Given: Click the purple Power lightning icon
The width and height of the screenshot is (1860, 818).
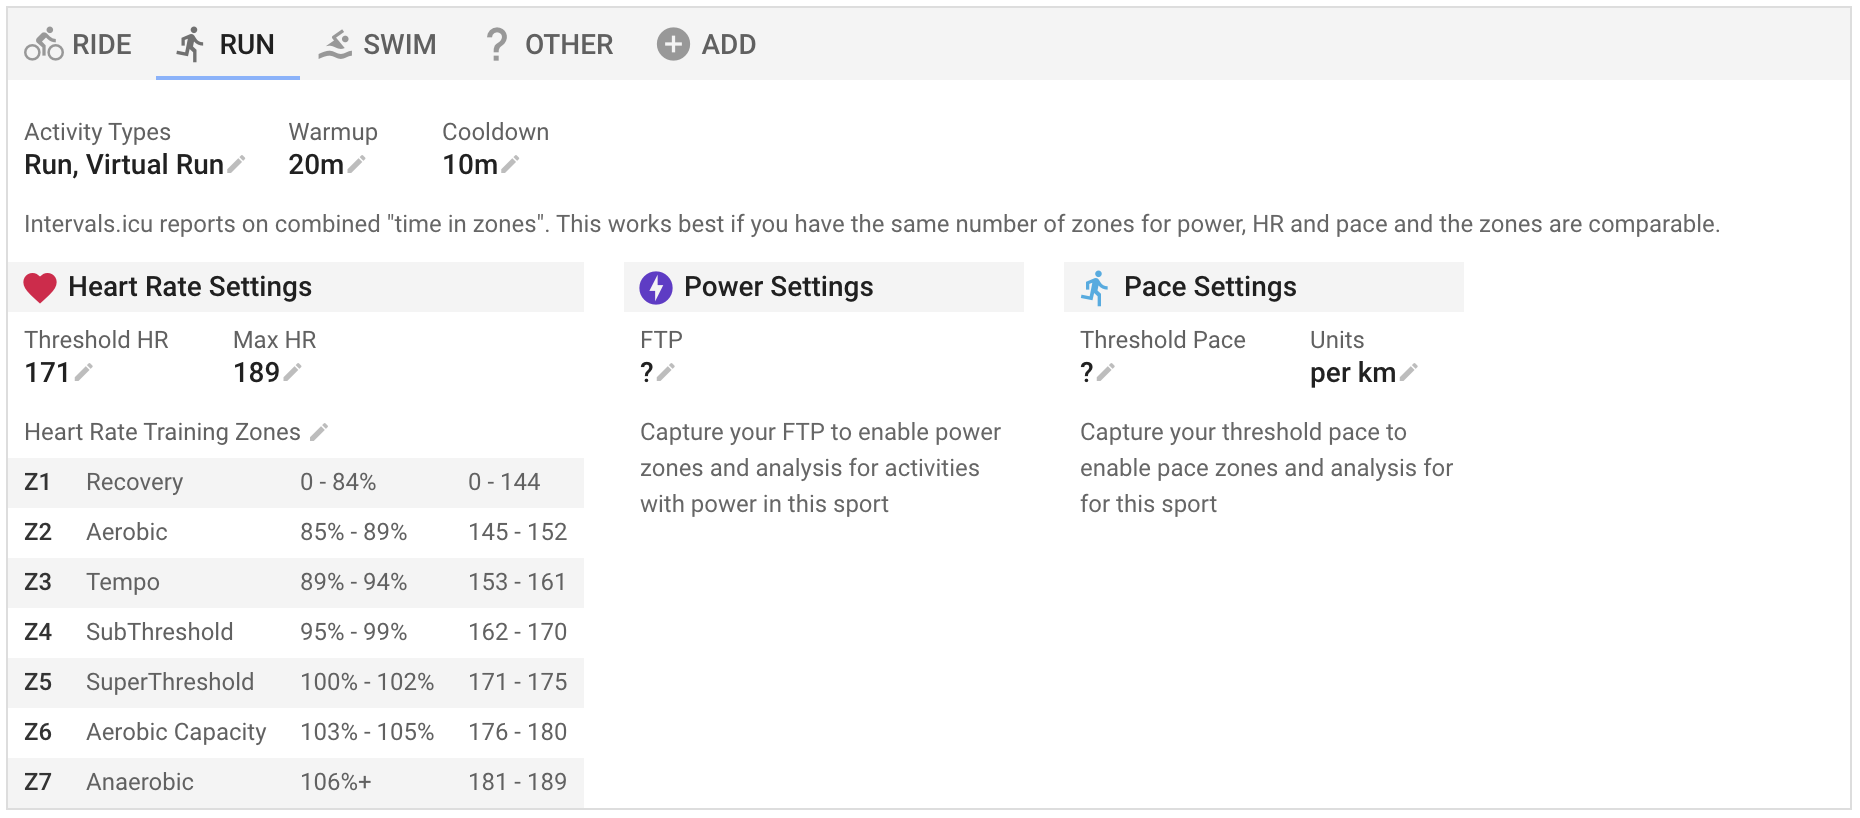Looking at the screenshot, I should [656, 288].
